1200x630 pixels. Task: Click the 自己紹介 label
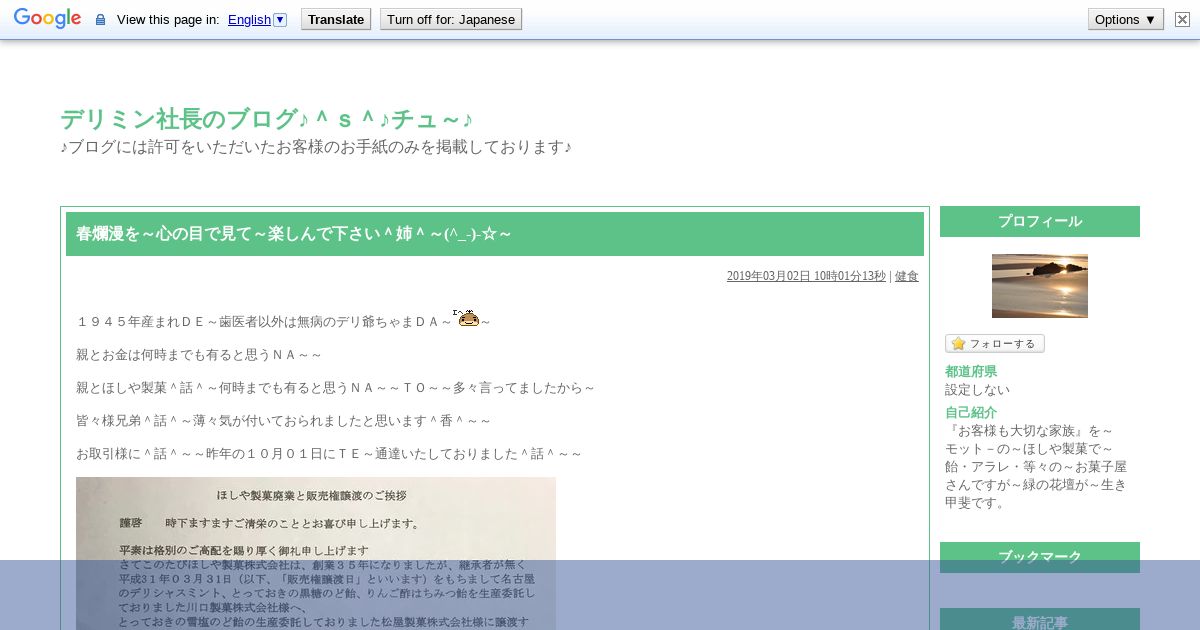971,412
